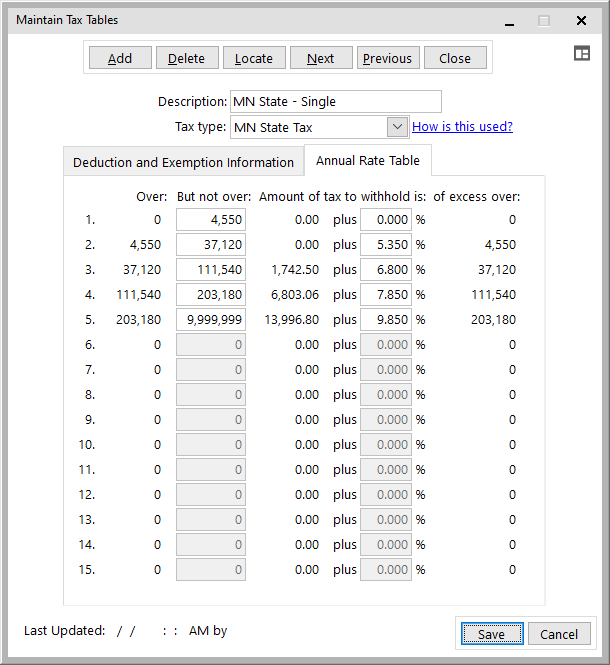Click the Add button
The height and width of the screenshot is (665, 610).
(120, 58)
